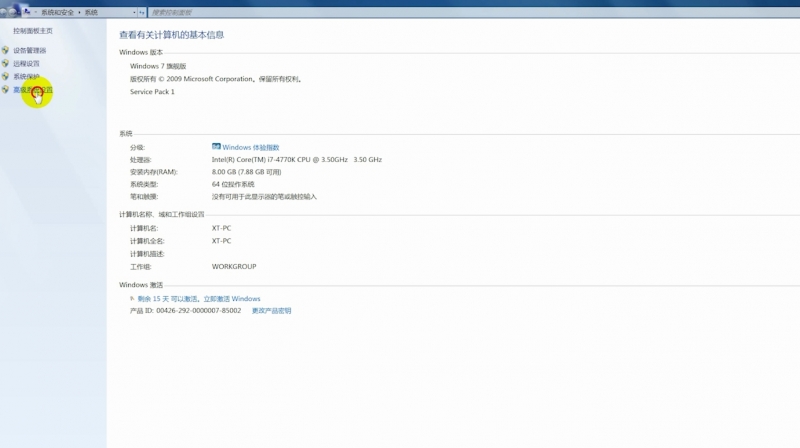Click the Microsoft Corporation copyright line
This screenshot has width=800, height=448.
216,79
